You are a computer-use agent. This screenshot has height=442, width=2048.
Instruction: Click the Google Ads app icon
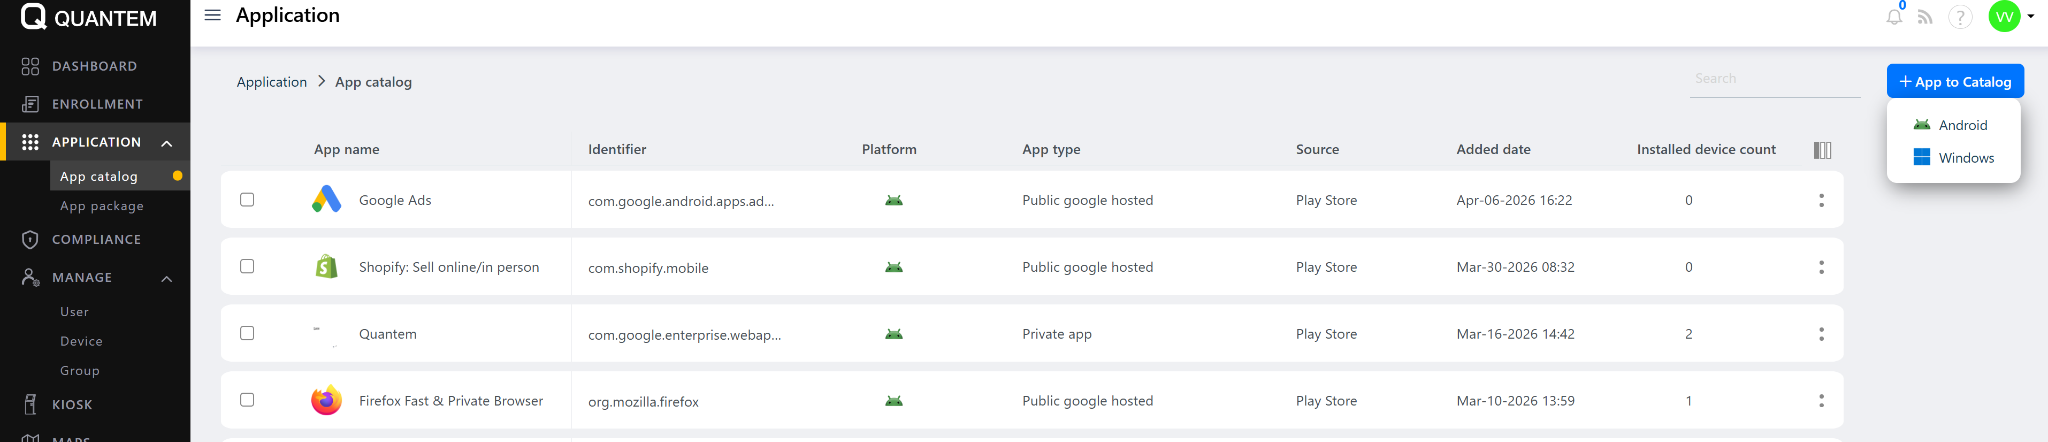click(x=326, y=200)
